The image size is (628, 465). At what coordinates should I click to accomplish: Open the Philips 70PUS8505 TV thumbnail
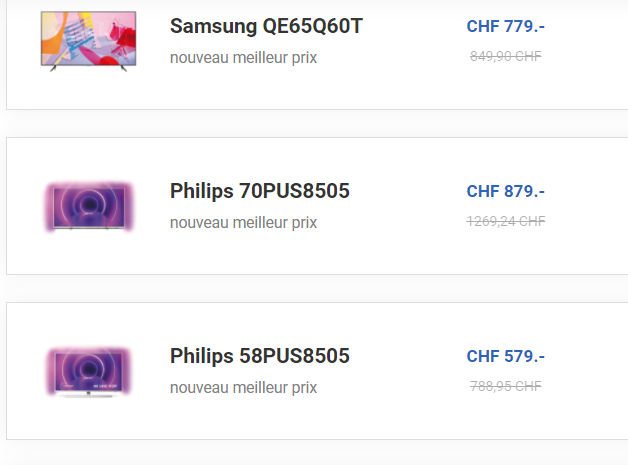89,207
